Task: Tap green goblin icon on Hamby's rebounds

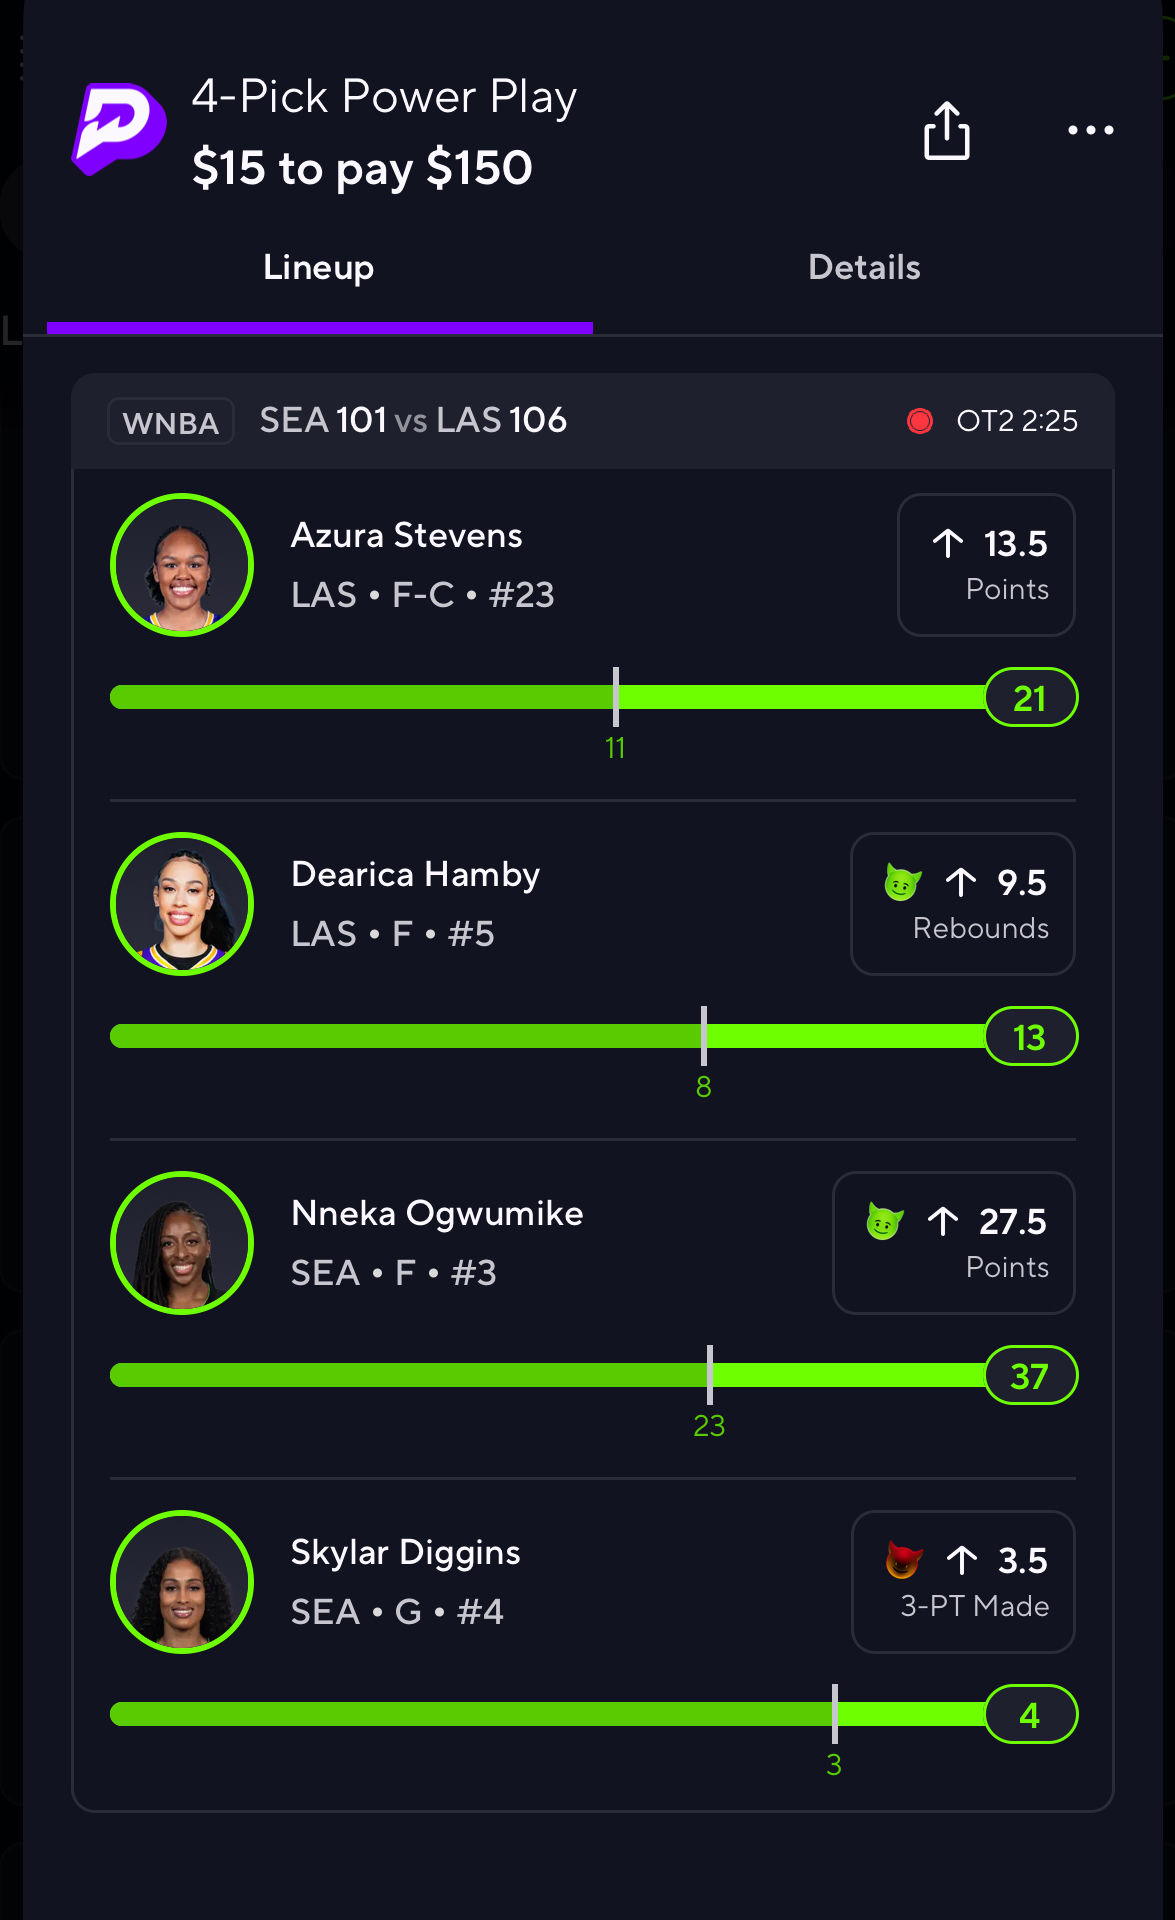Action: coord(902,882)
